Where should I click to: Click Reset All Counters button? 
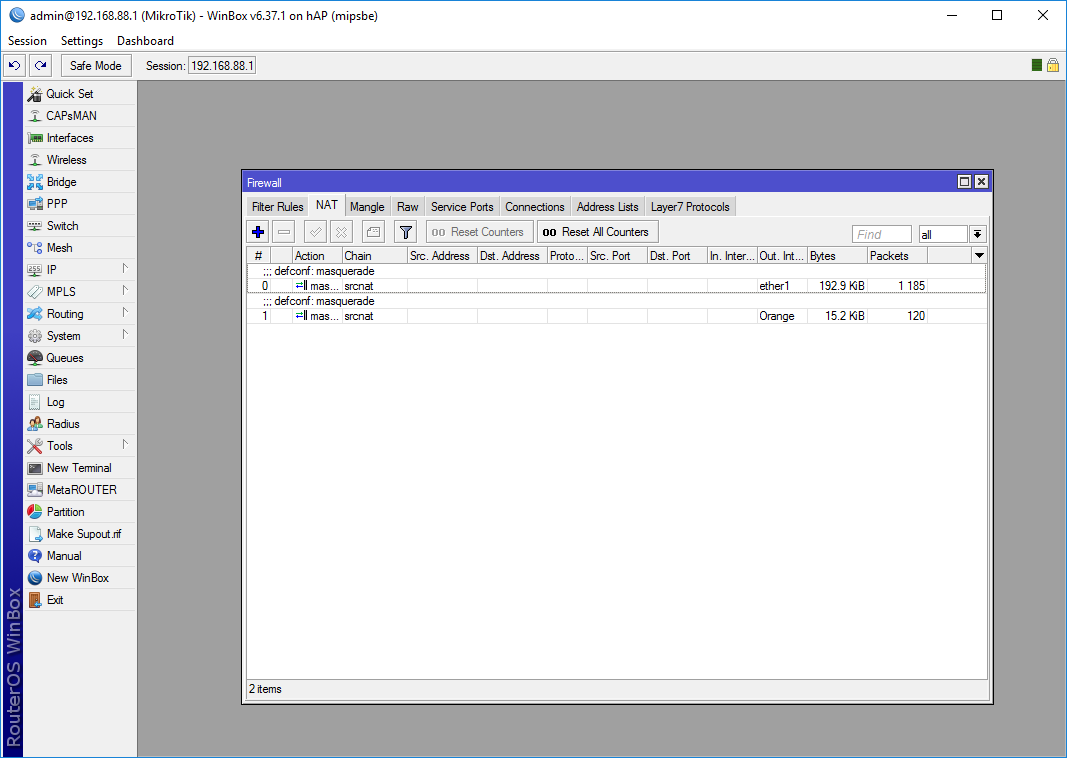(x=597, y=232)
